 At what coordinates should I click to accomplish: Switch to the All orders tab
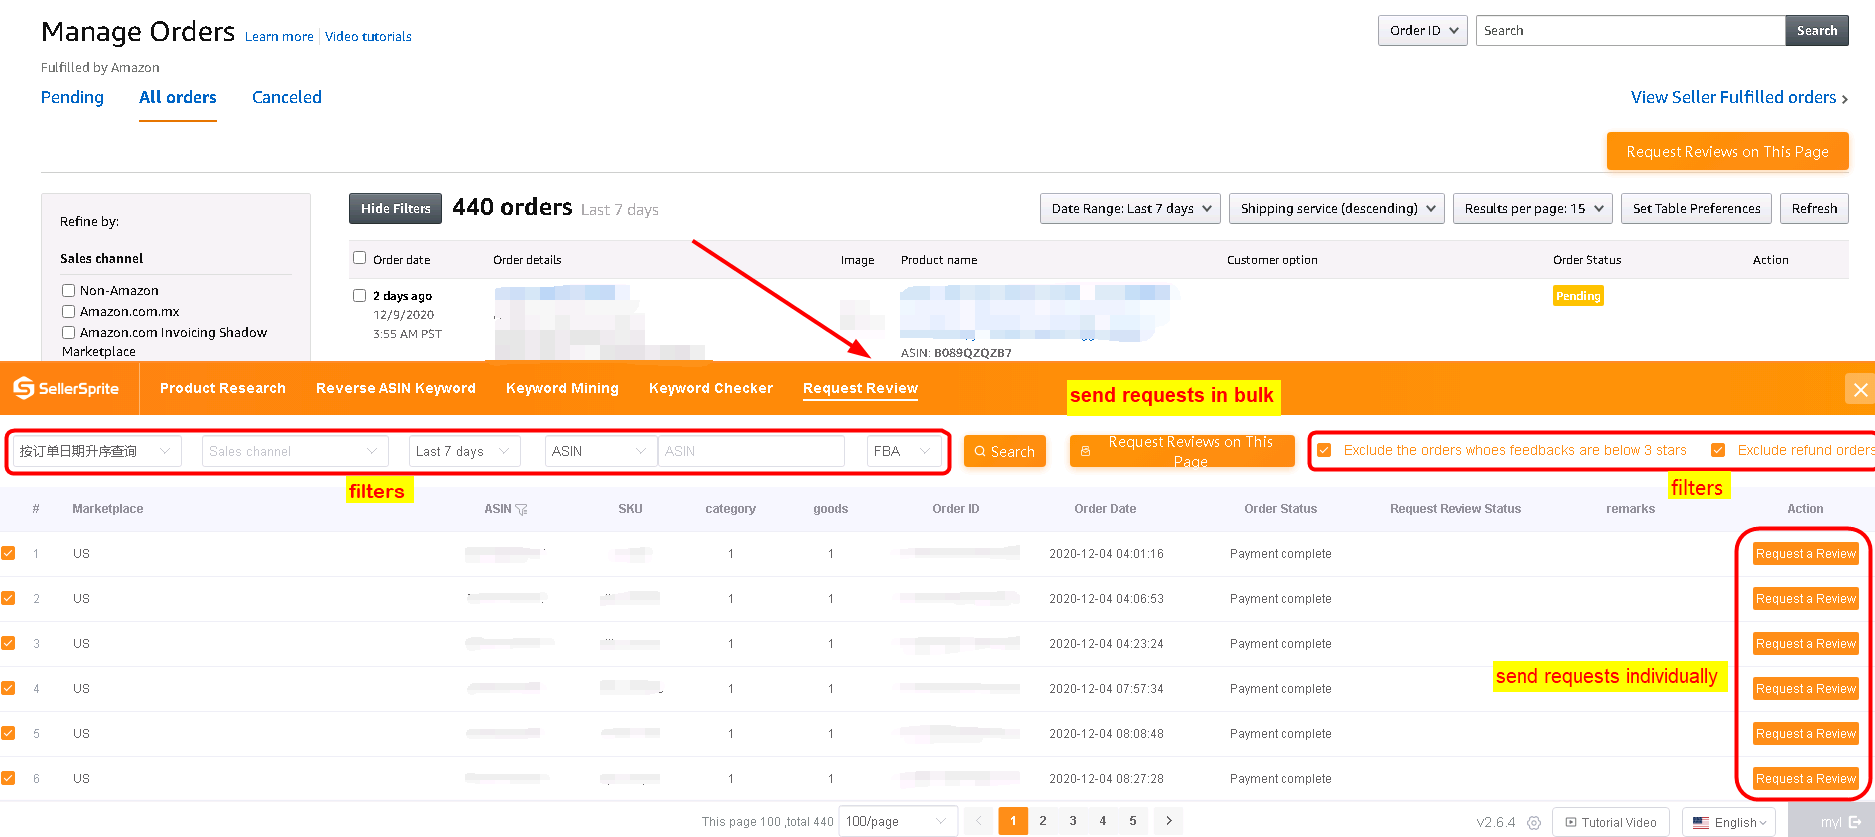click(178, 97)
